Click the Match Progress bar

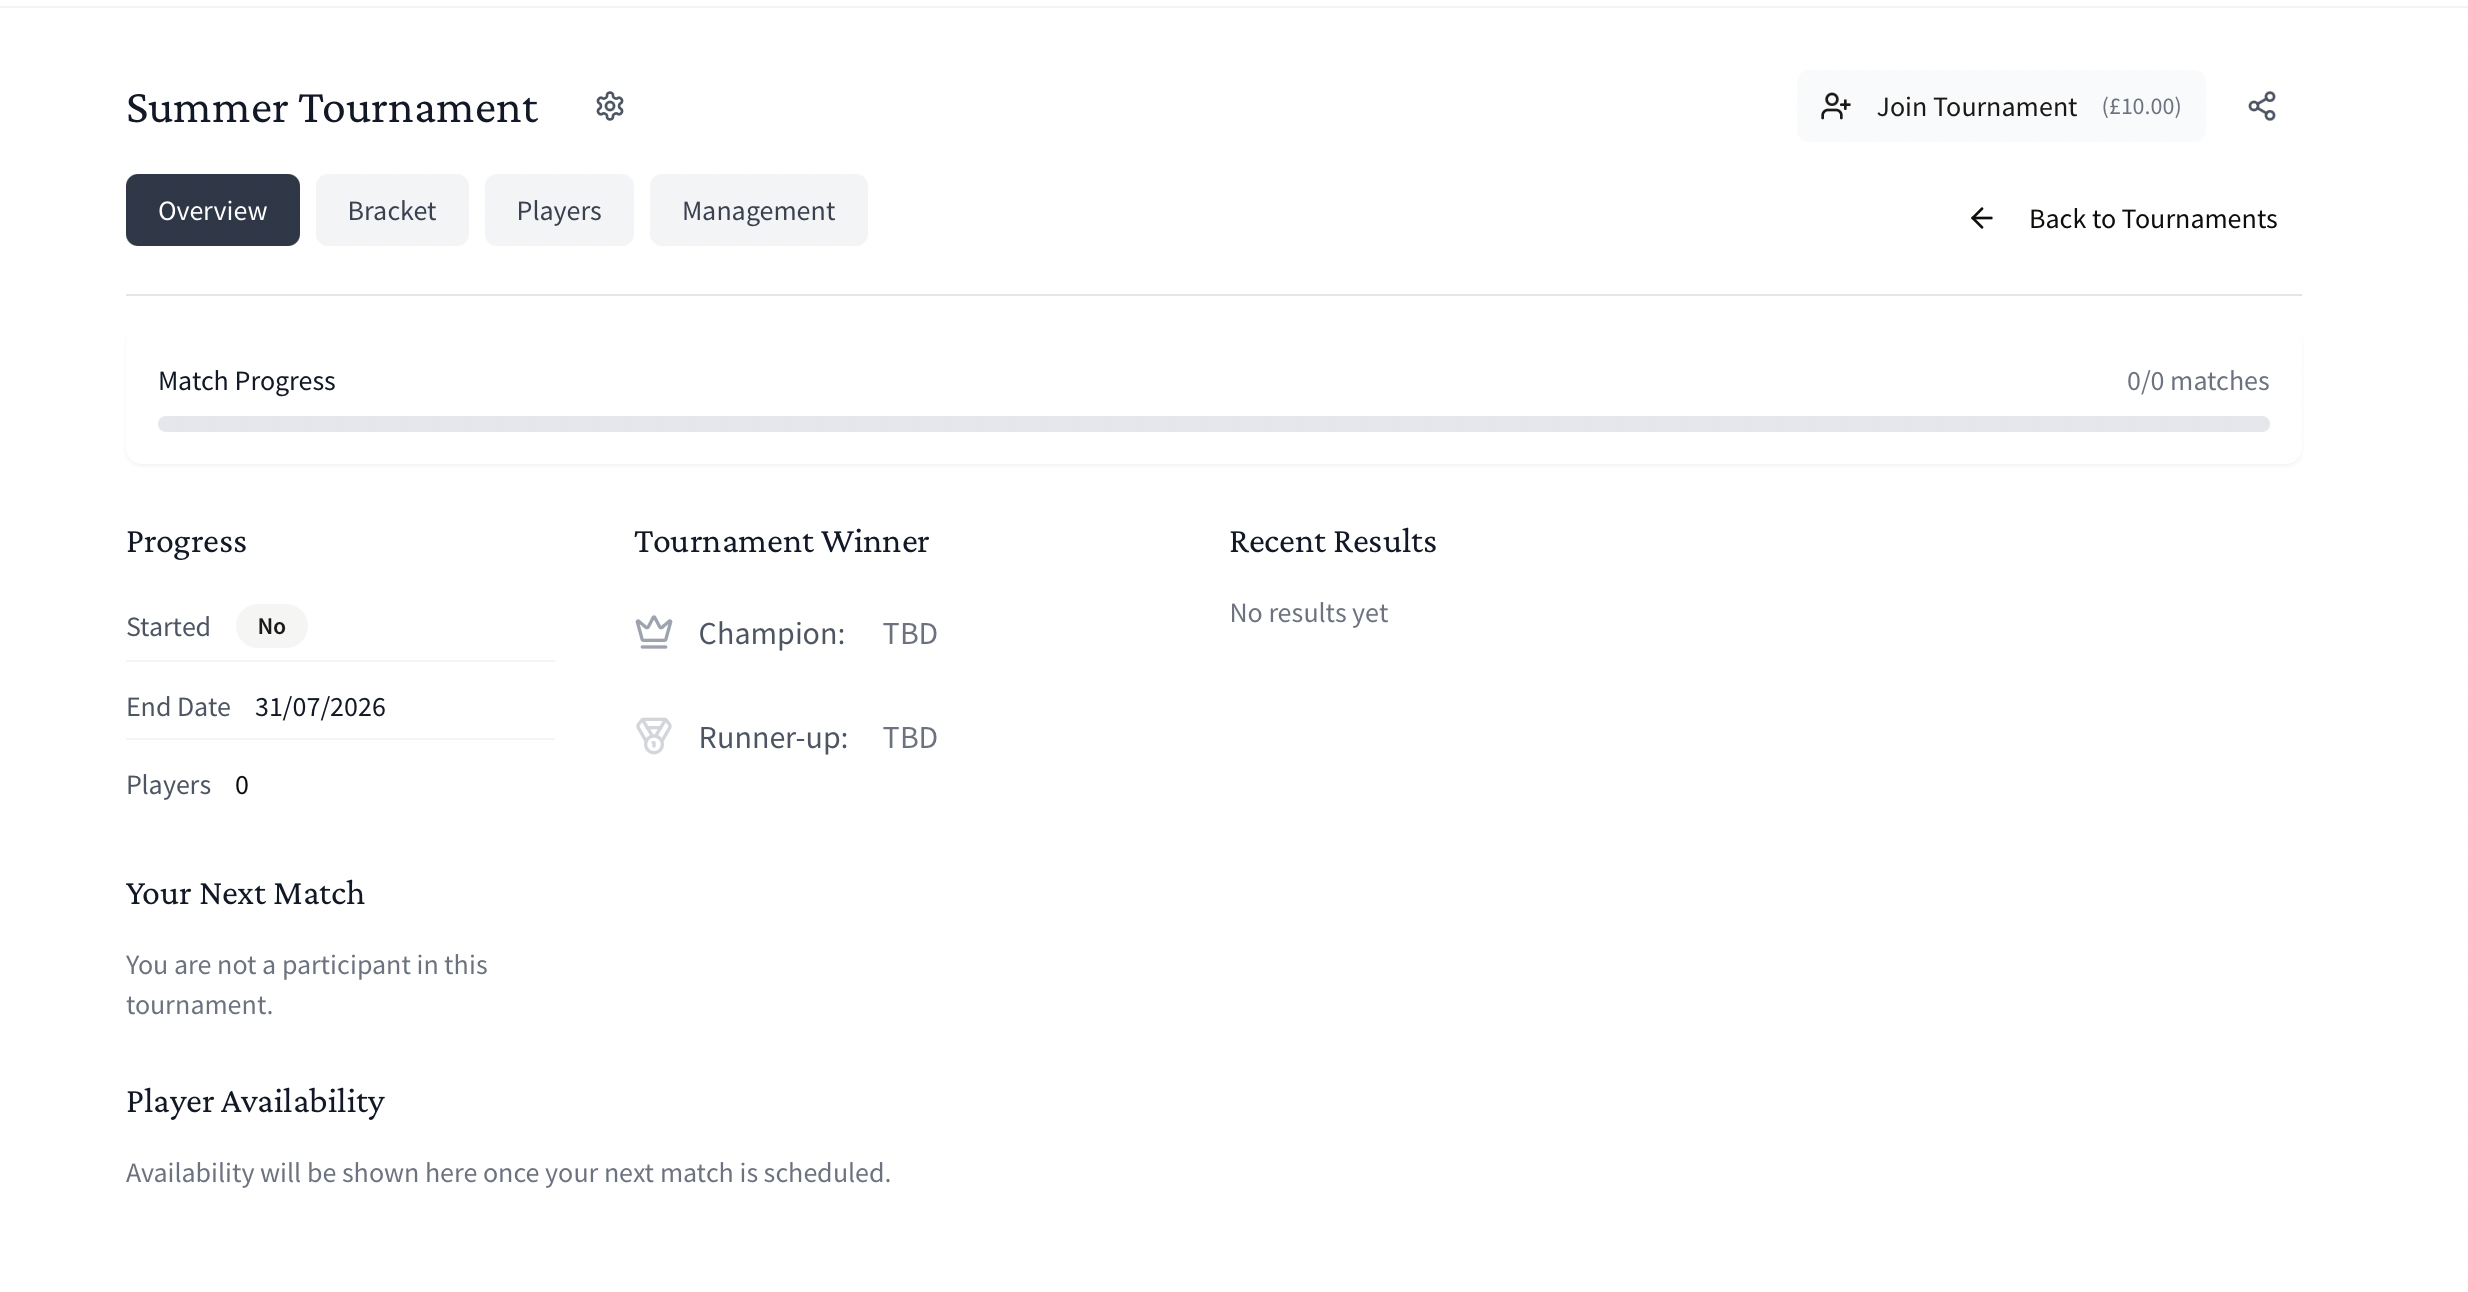[x=1214, y=424]
